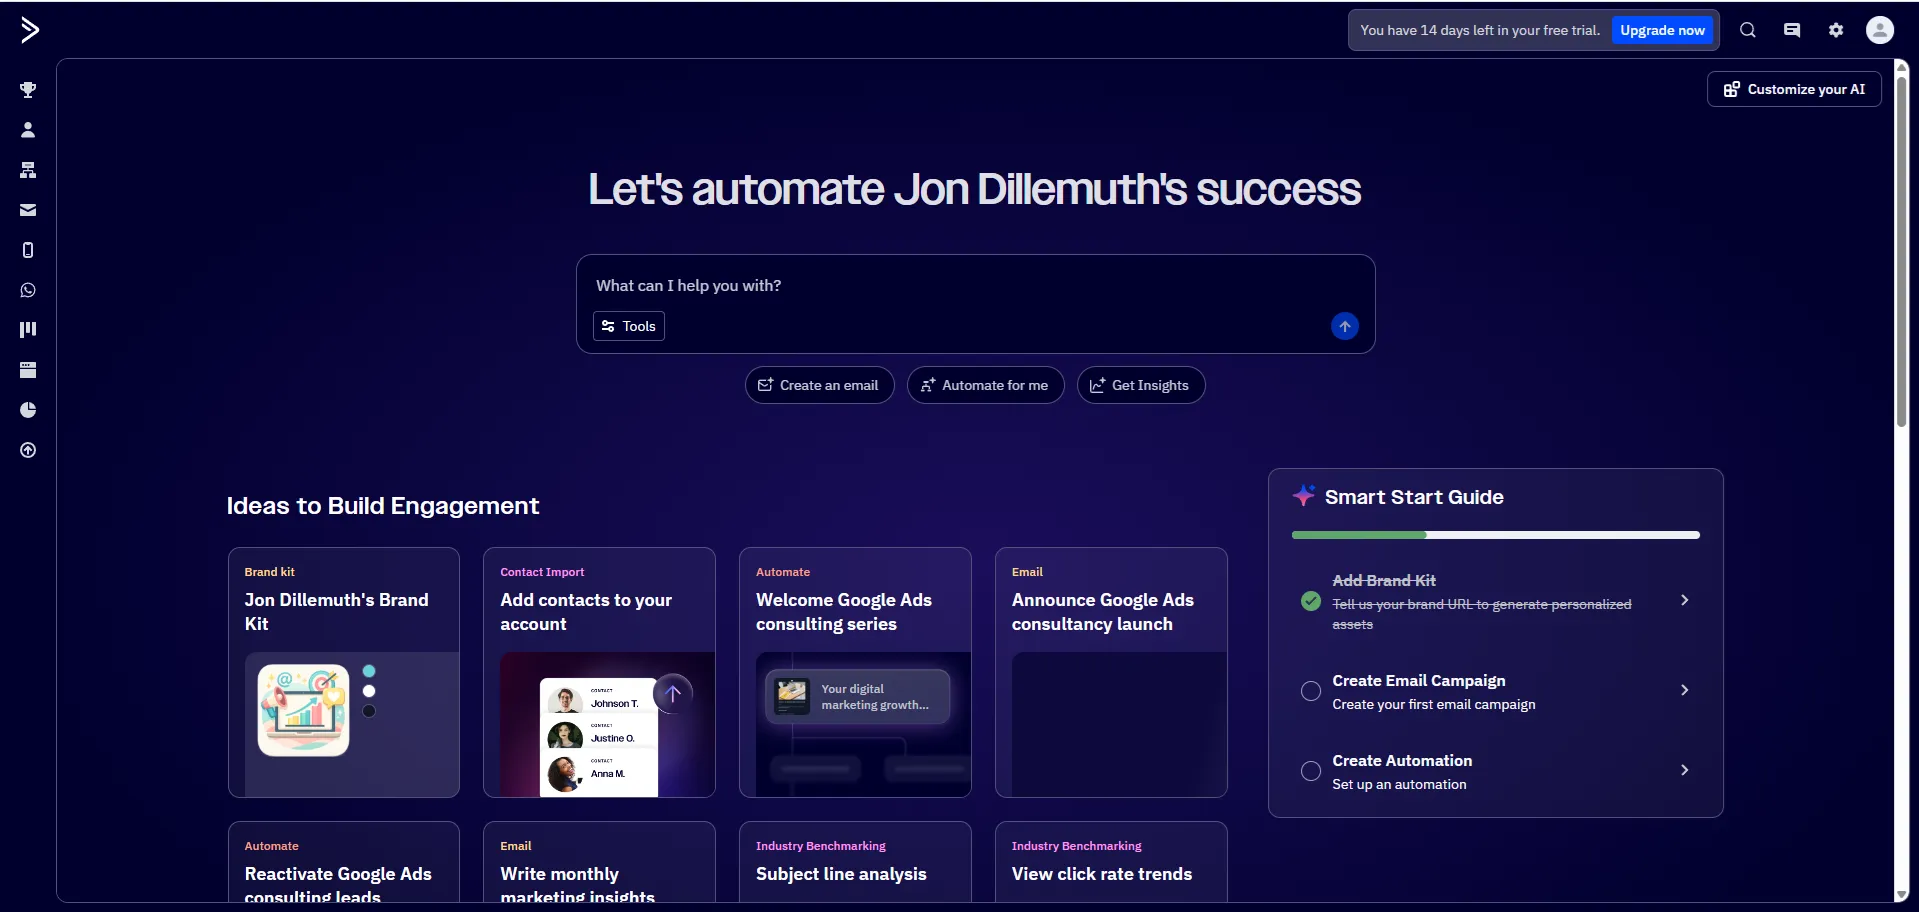
Task: Open the trophy icon in sidebar
Action: click(x=28, y=90)
